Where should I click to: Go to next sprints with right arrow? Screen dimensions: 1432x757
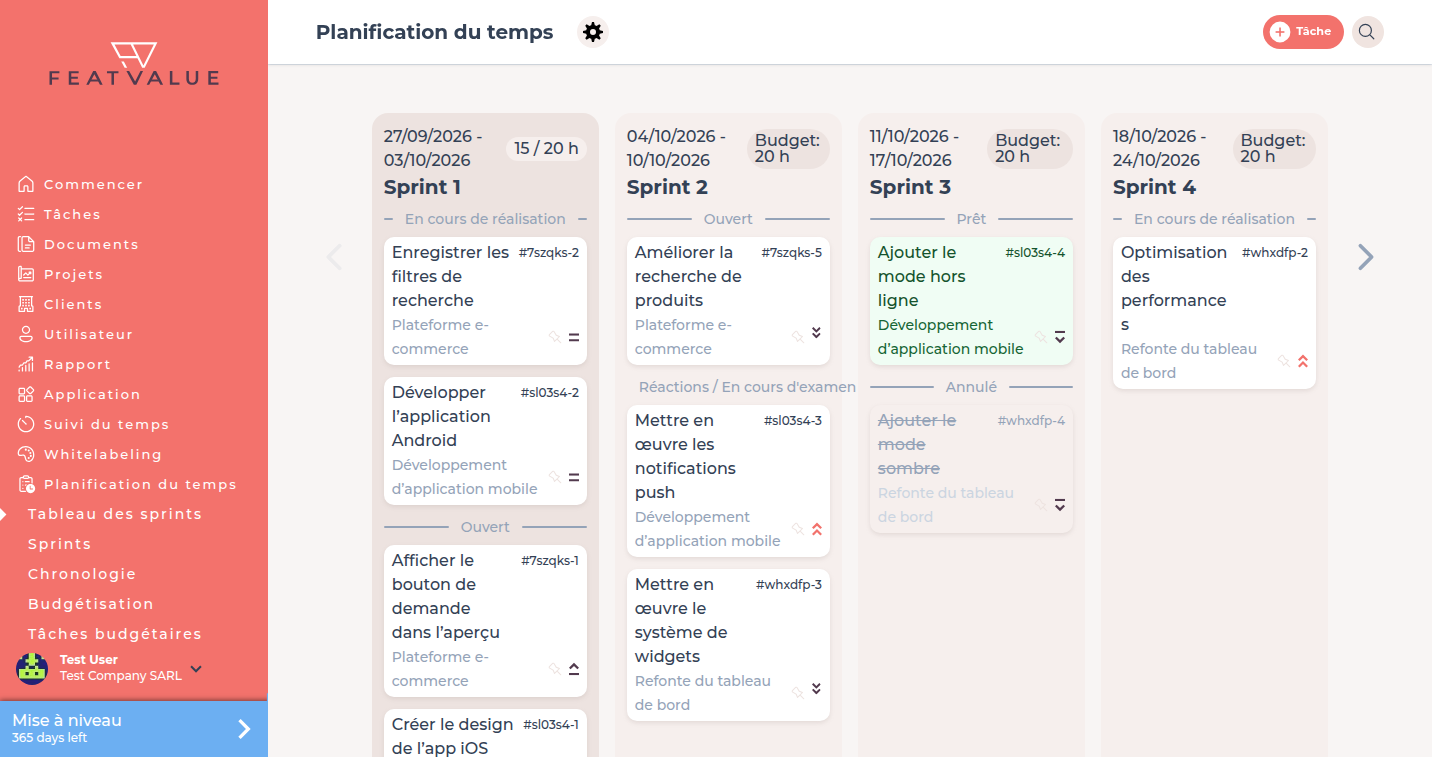tap(1366, 257)
